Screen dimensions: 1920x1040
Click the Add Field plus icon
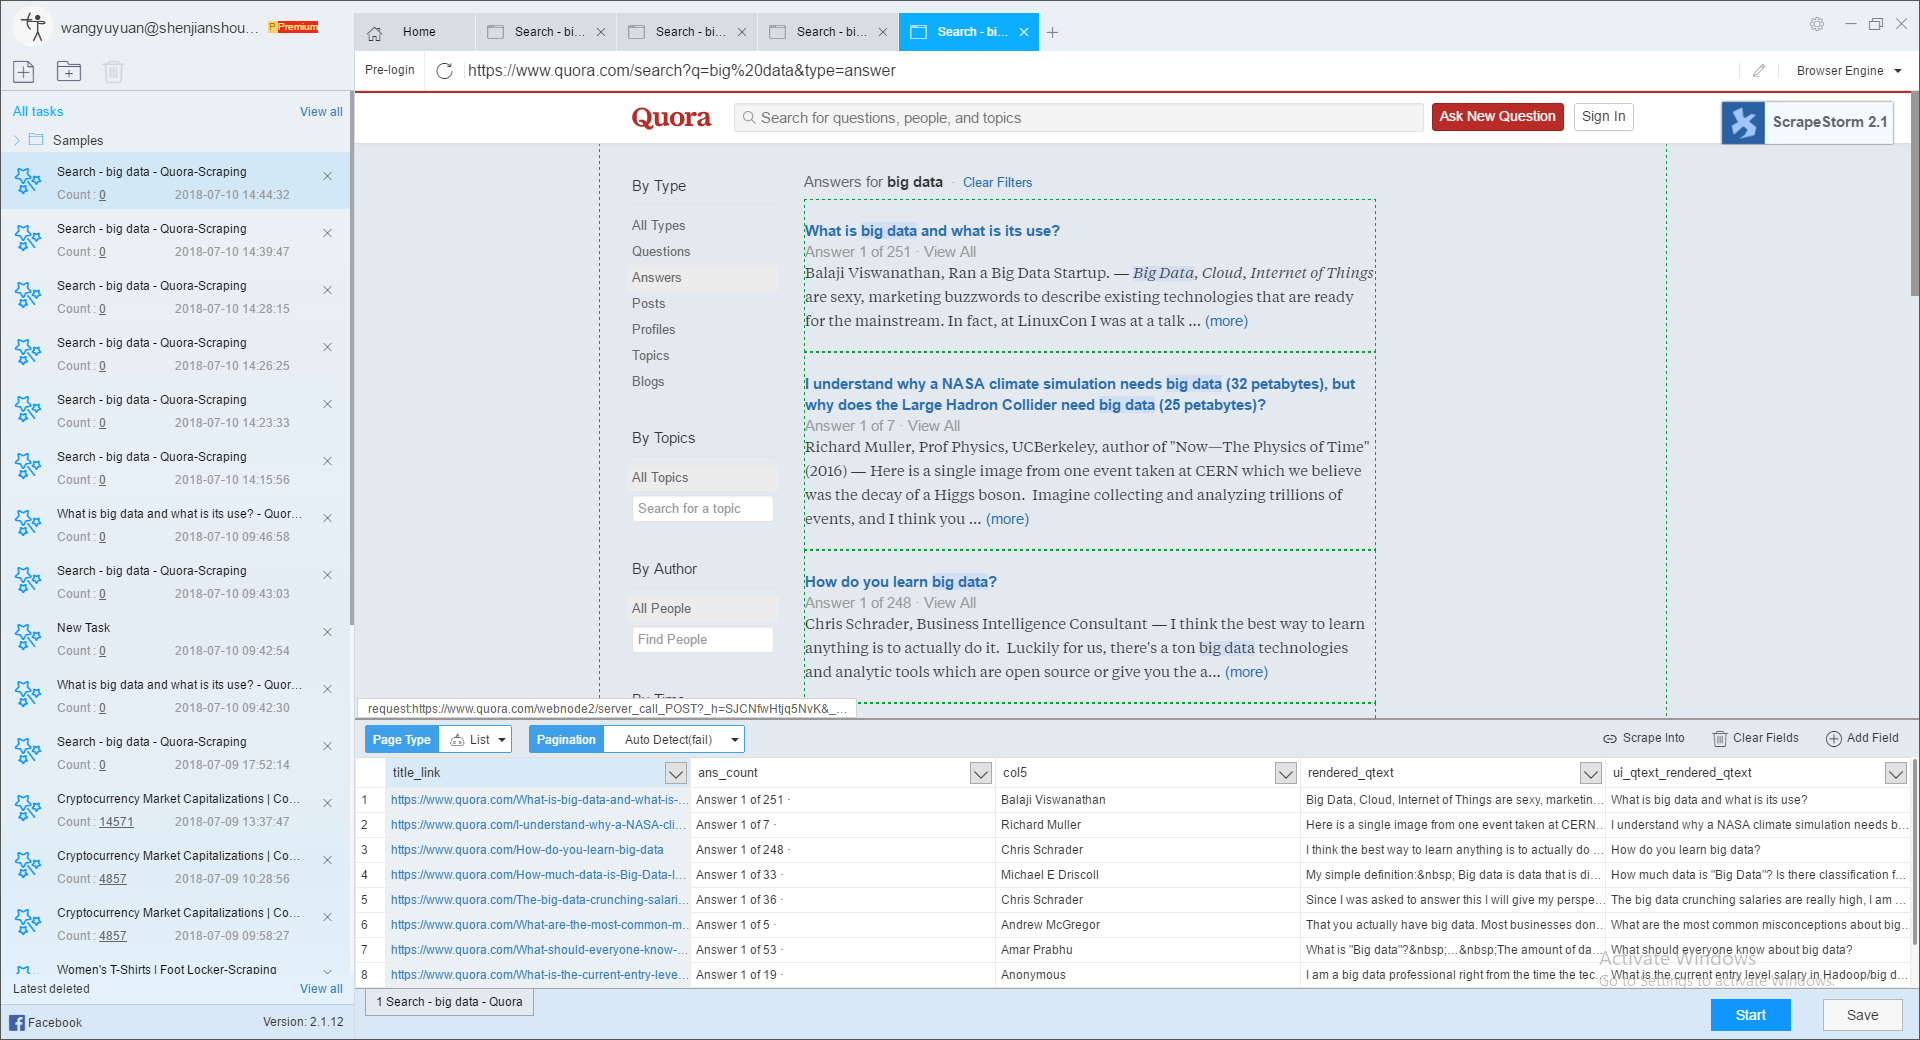[x=1834, y=739]
